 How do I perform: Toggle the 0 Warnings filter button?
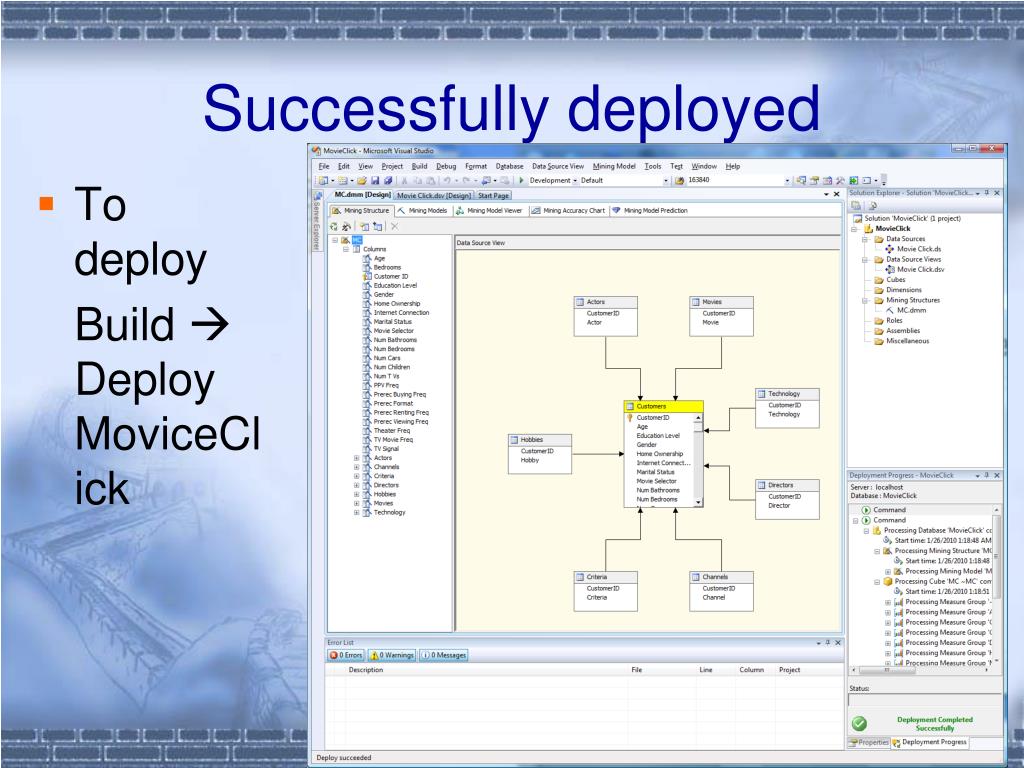pyautogui.click(x=391, y=655)
